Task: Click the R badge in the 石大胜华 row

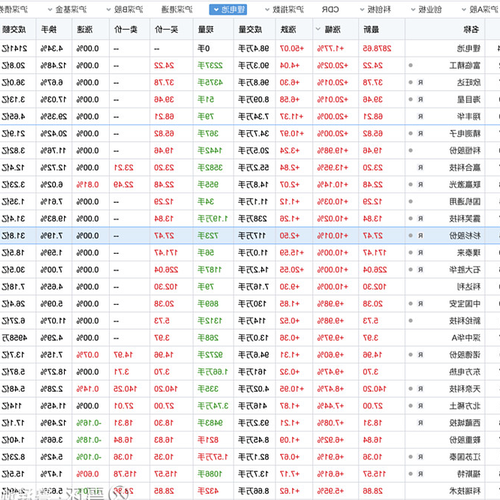Action: pyautogui.click(x=420, y=270)
